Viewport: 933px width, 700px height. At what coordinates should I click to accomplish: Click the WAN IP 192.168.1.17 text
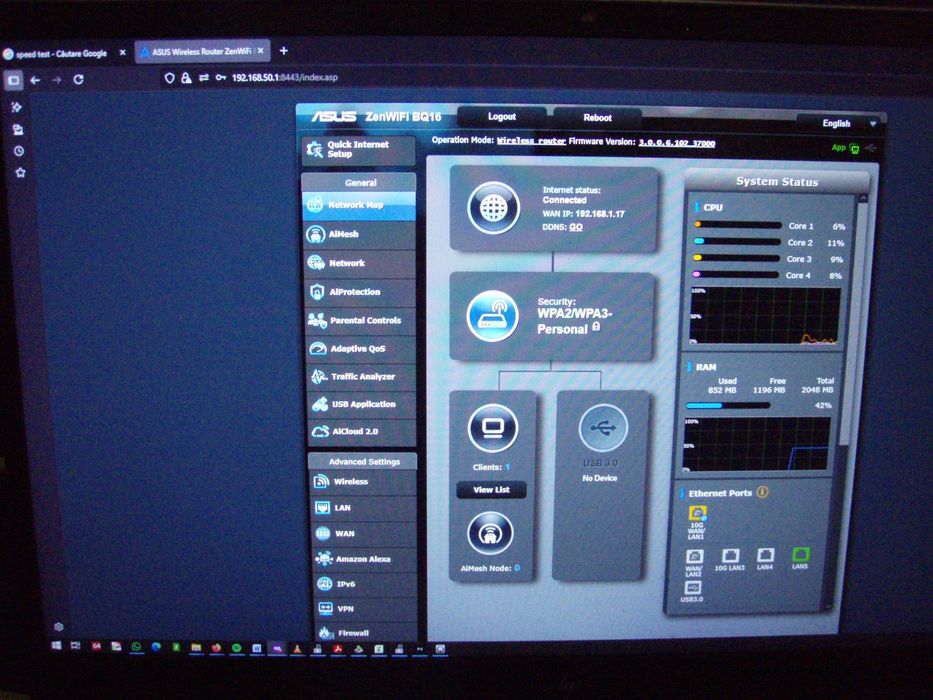point(583,214)
